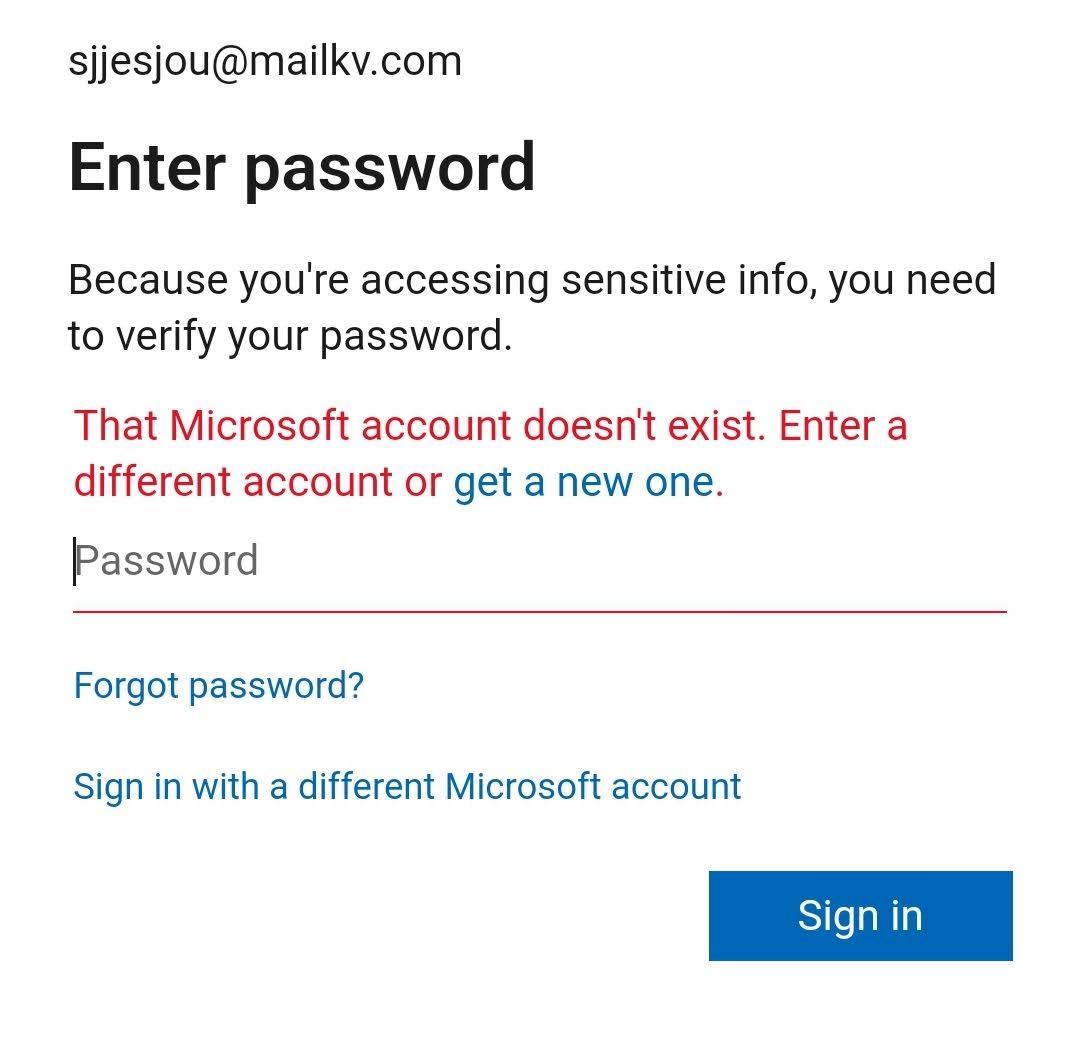This screenshot has width=1080, height=1038.
Task: Click 'to verify your password.' text line
Action: click(x=290, y=337)
